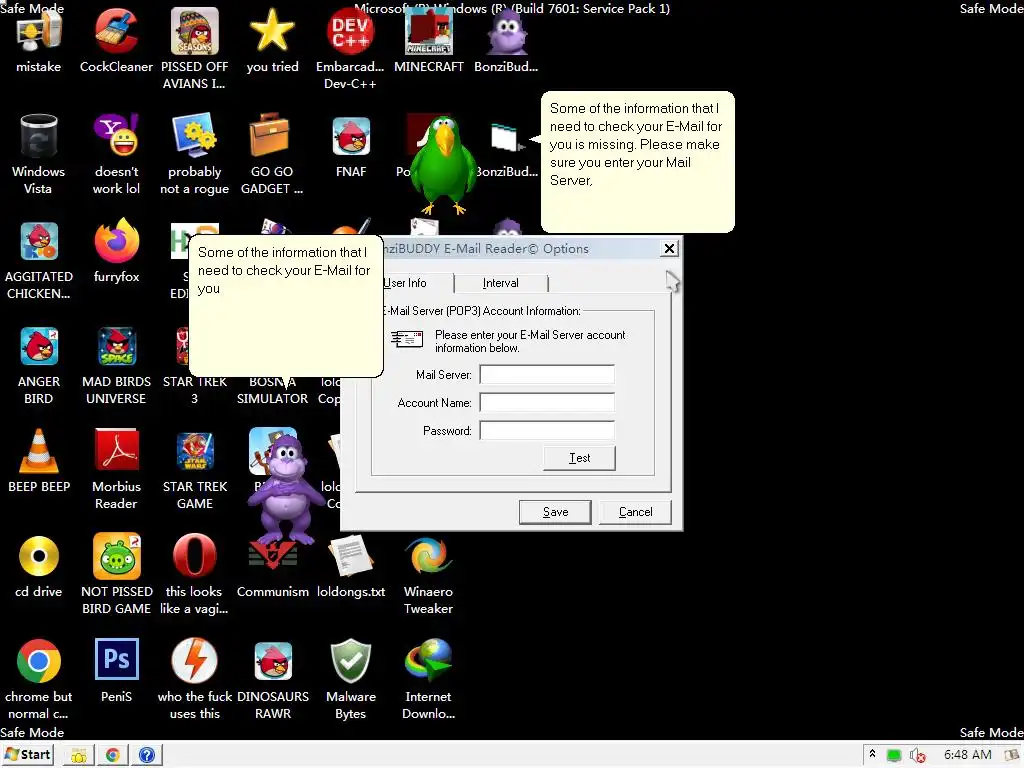Viewport: 1024px width, 768px height.
Task: Switch to the Interval tab
Action: tap(500, 283)
